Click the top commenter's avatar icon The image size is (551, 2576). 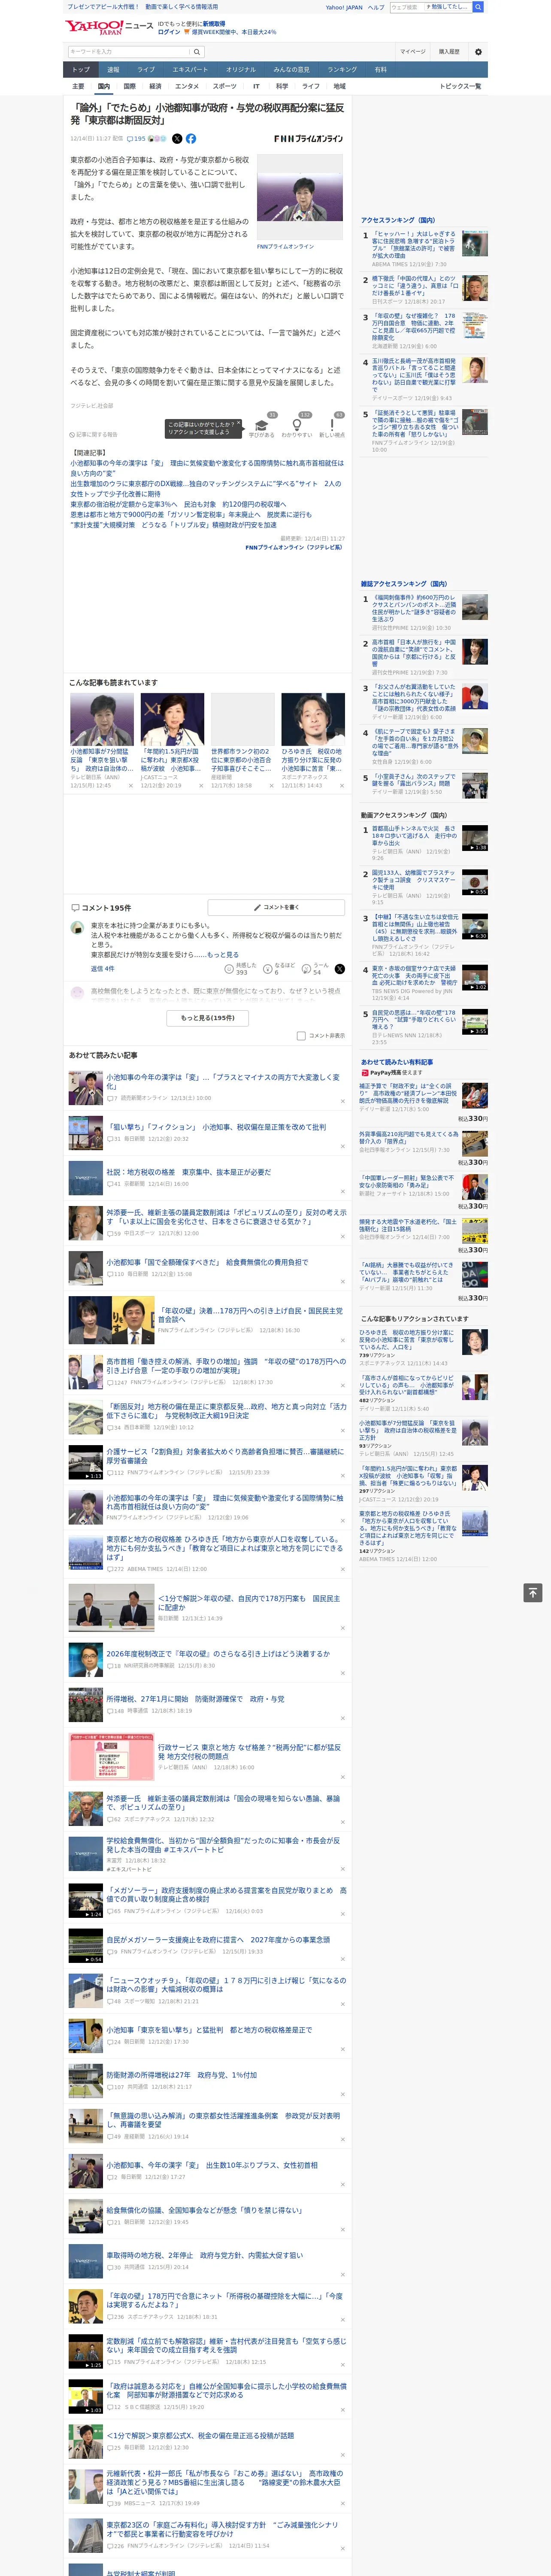(77, 928)
